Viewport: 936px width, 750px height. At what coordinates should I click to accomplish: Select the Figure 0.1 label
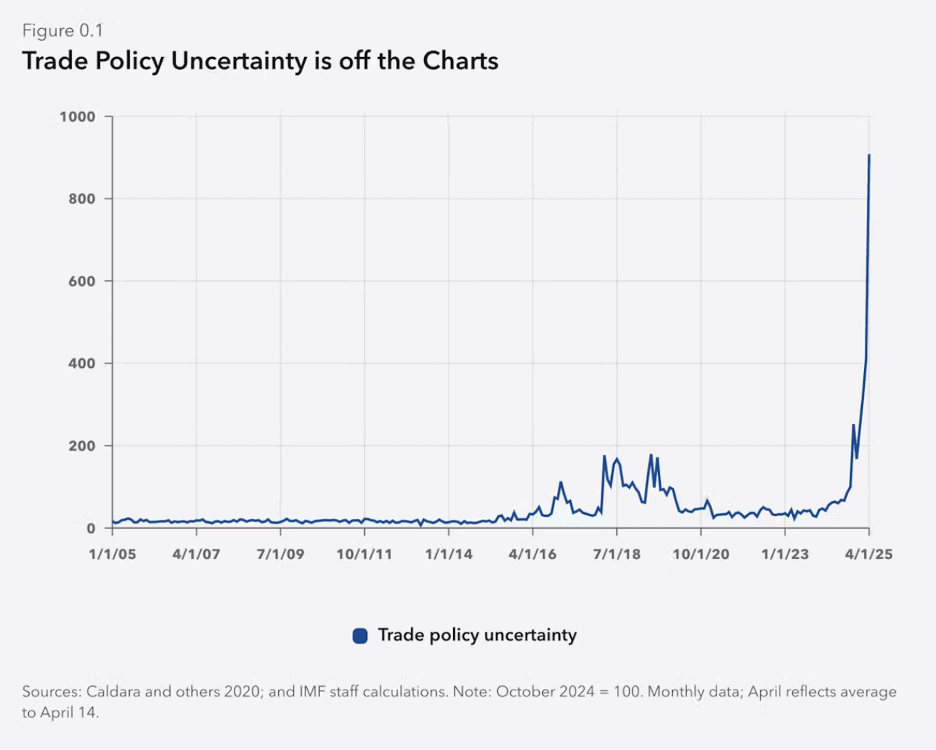coord(62,30)
